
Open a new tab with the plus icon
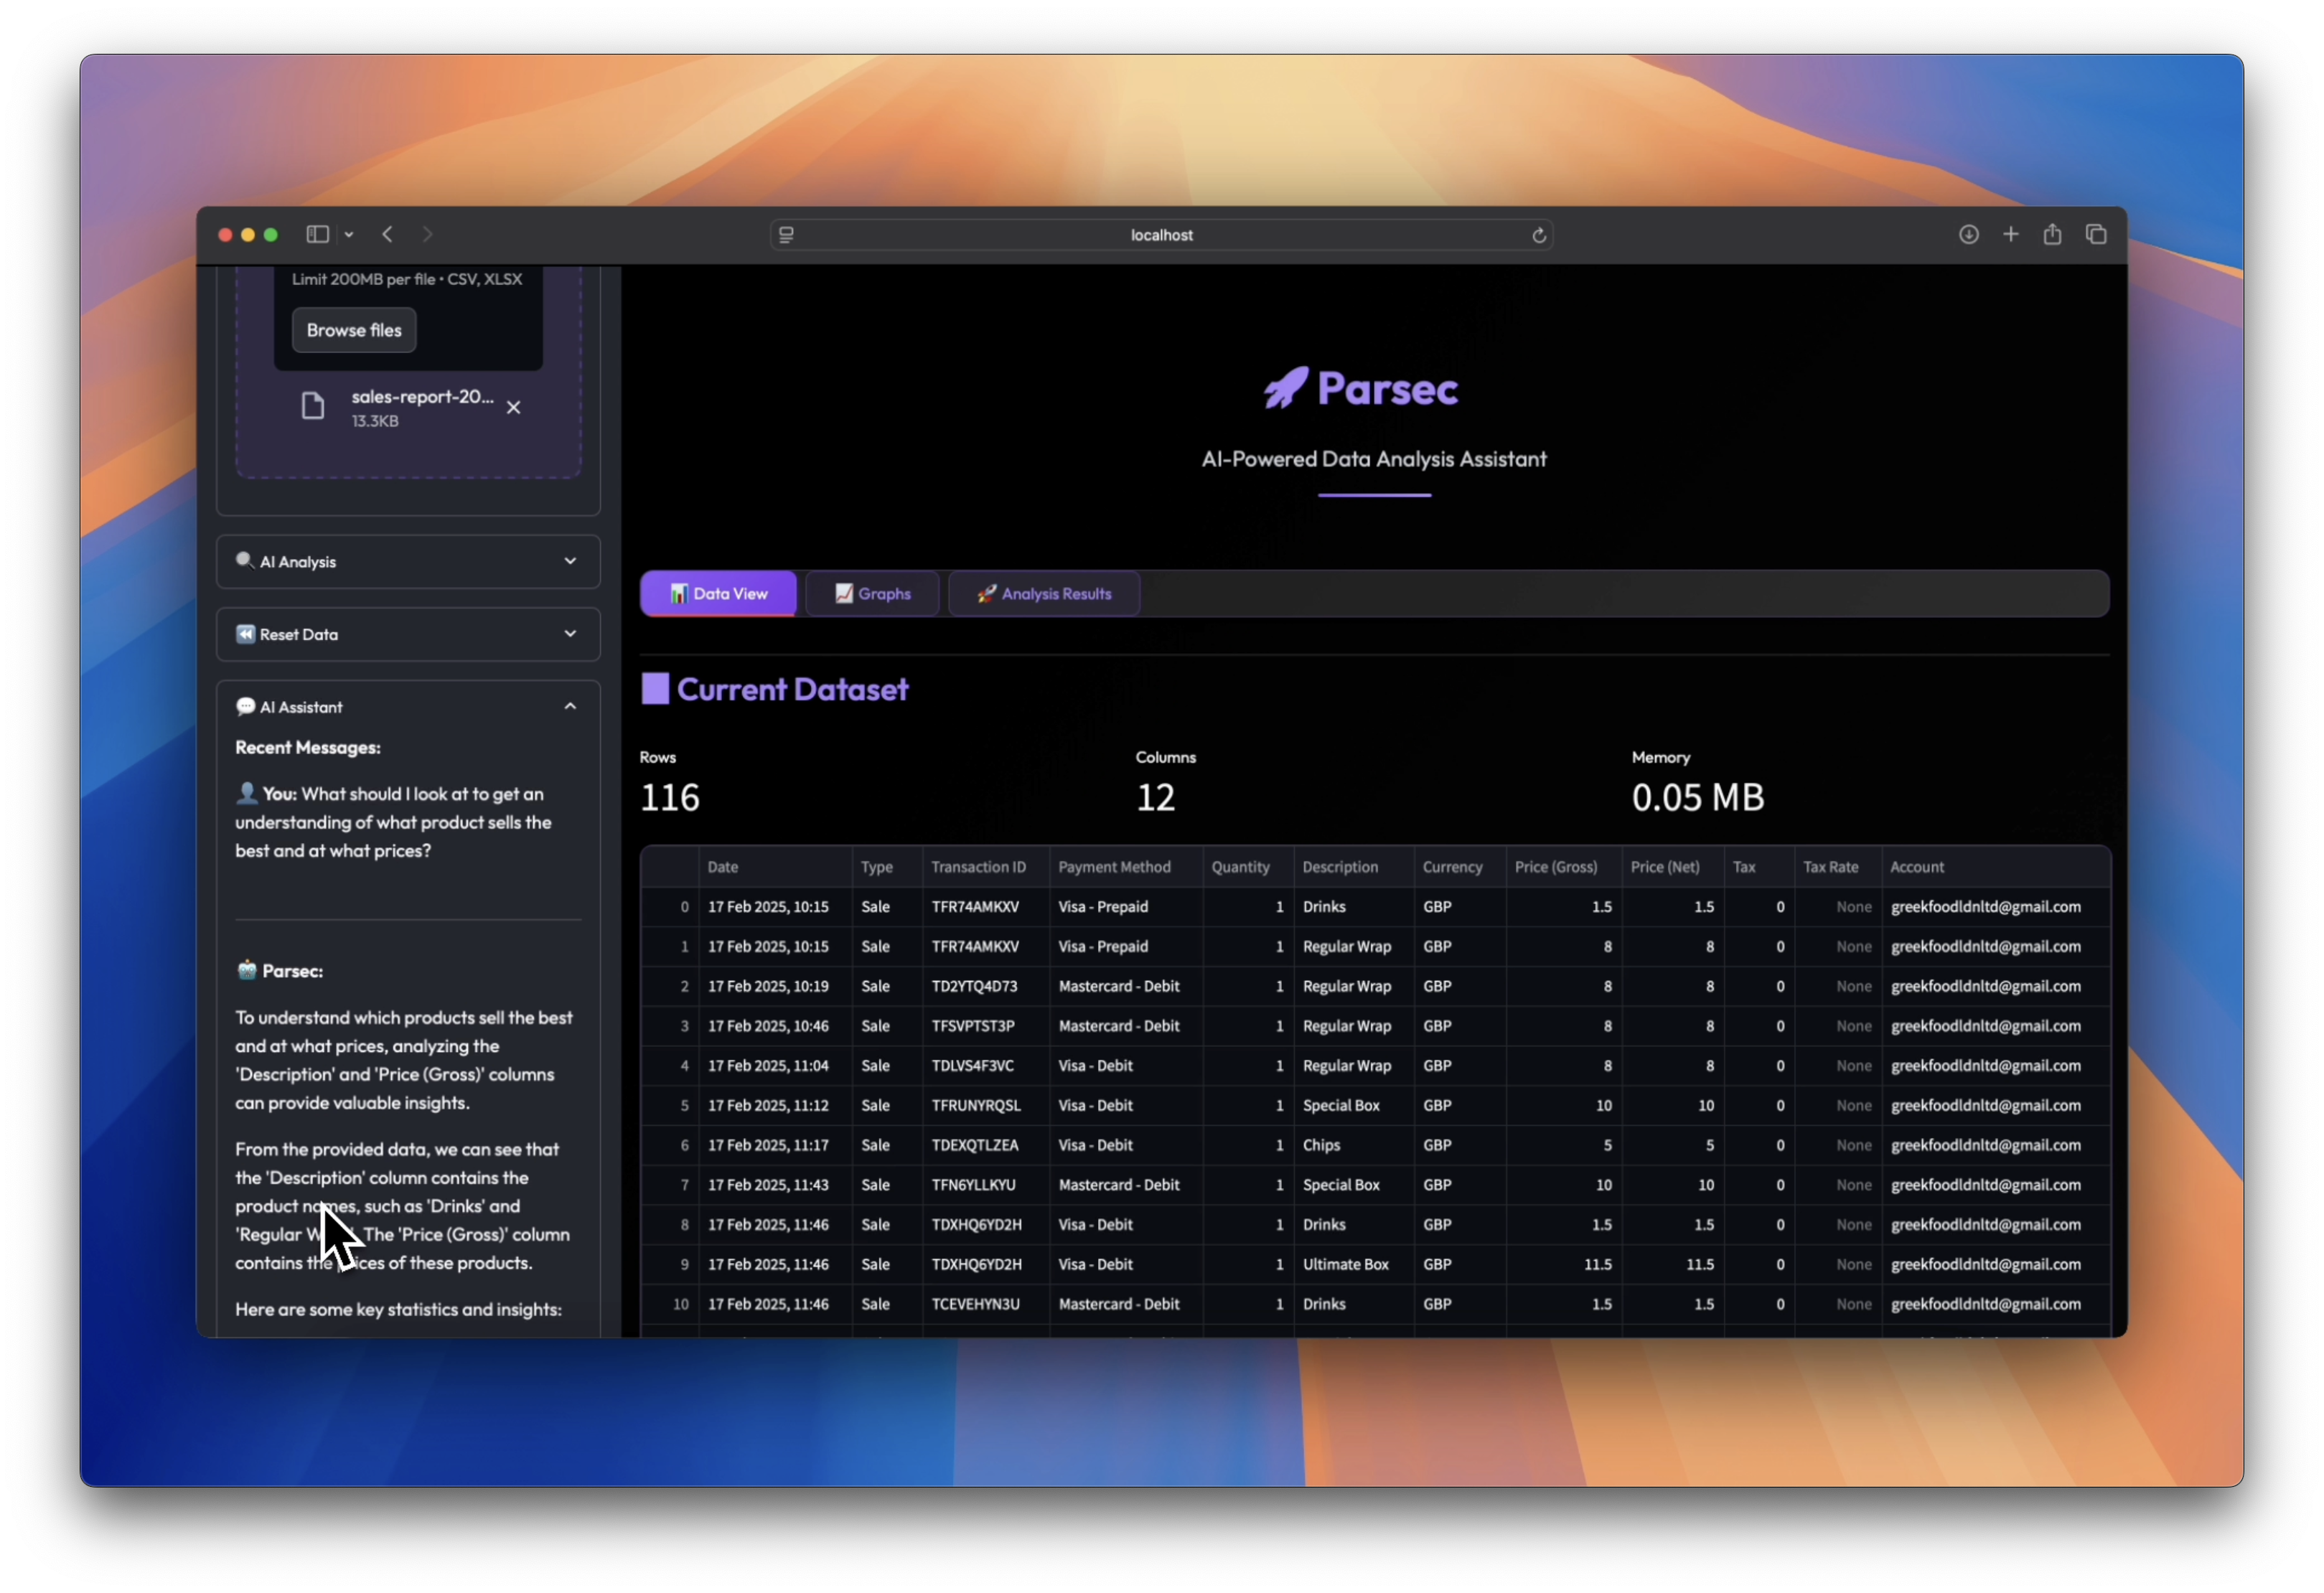2011,234
